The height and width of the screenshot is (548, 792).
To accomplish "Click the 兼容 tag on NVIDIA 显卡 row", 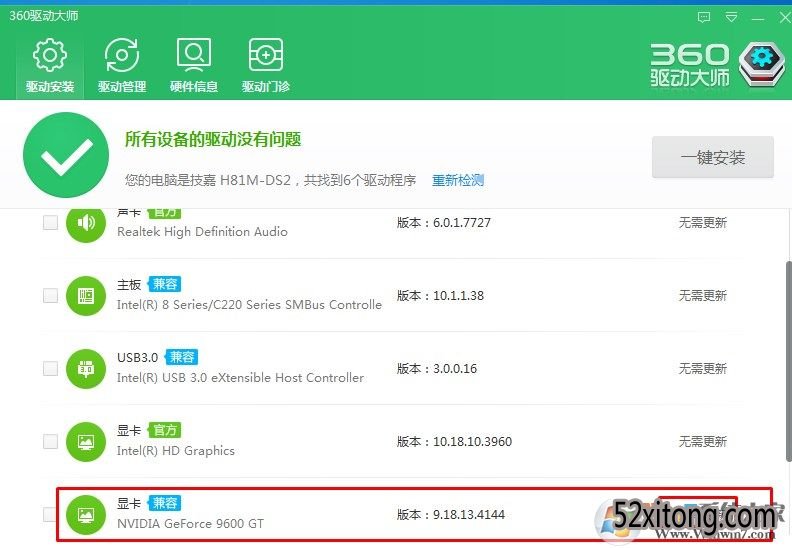I will click(x=165, y=503).
